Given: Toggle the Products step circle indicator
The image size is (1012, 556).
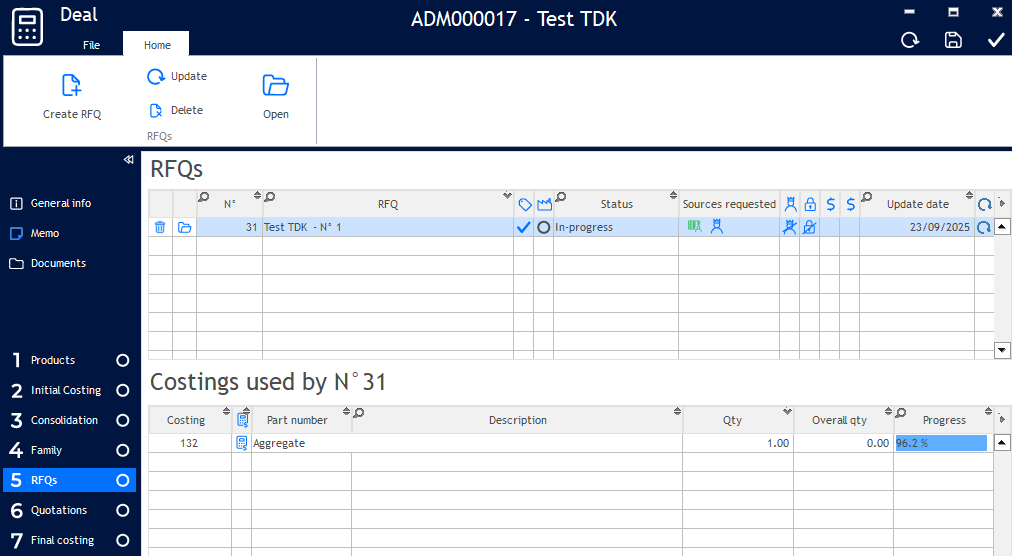Looking at the screenshot, I should tap(123, 360).
